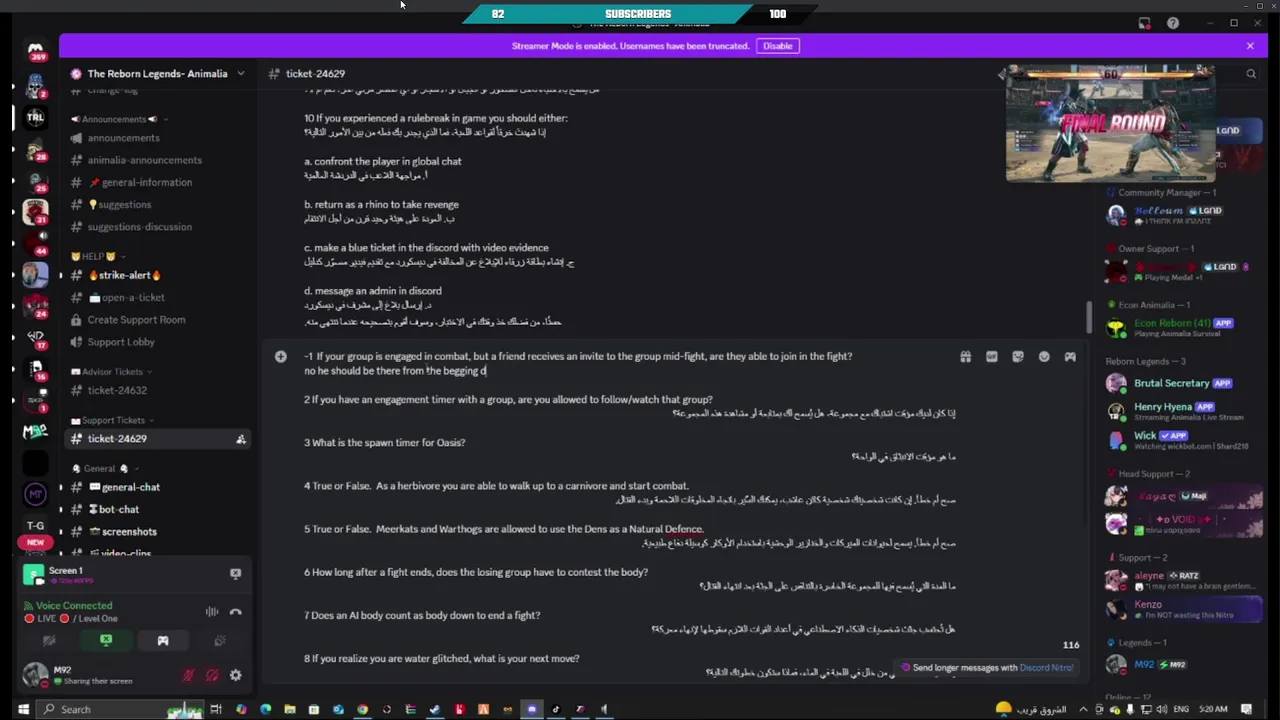Image resolution: width=1280 pixels, height=720 pixels.
Task: Toggle headphone deafen in user panel
Action: tap(212, 675)
